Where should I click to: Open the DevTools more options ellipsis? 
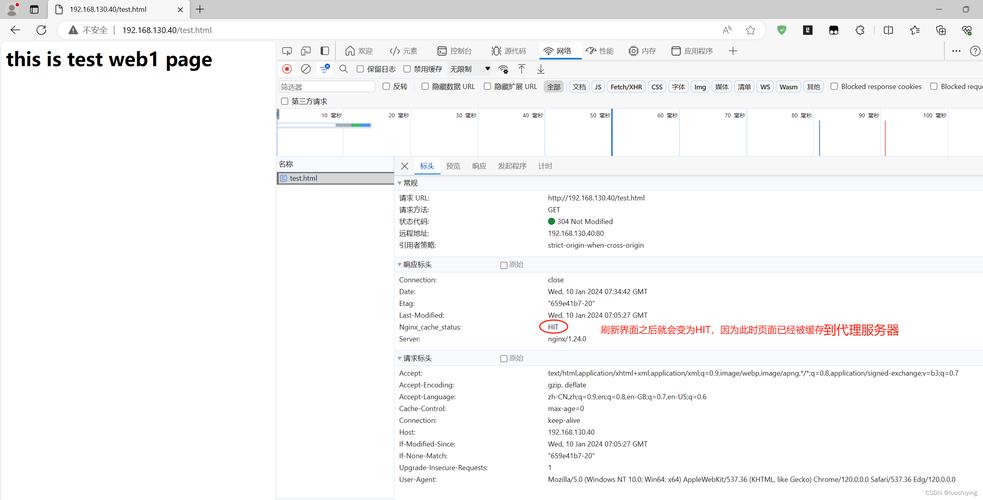[x=956, y=51]
